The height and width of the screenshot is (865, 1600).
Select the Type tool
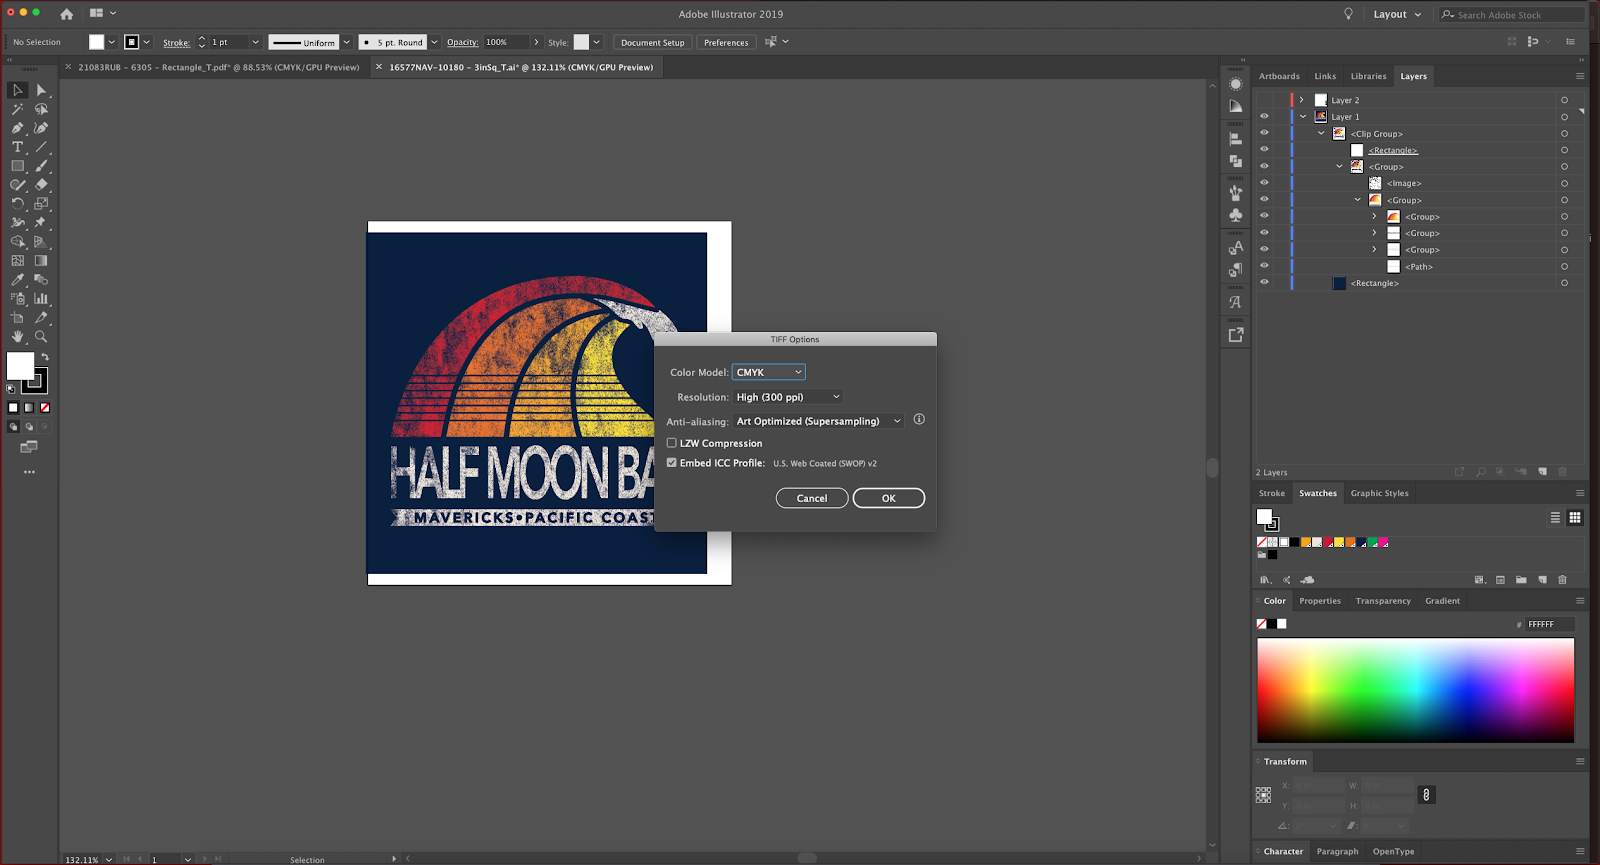pos(17,147)
